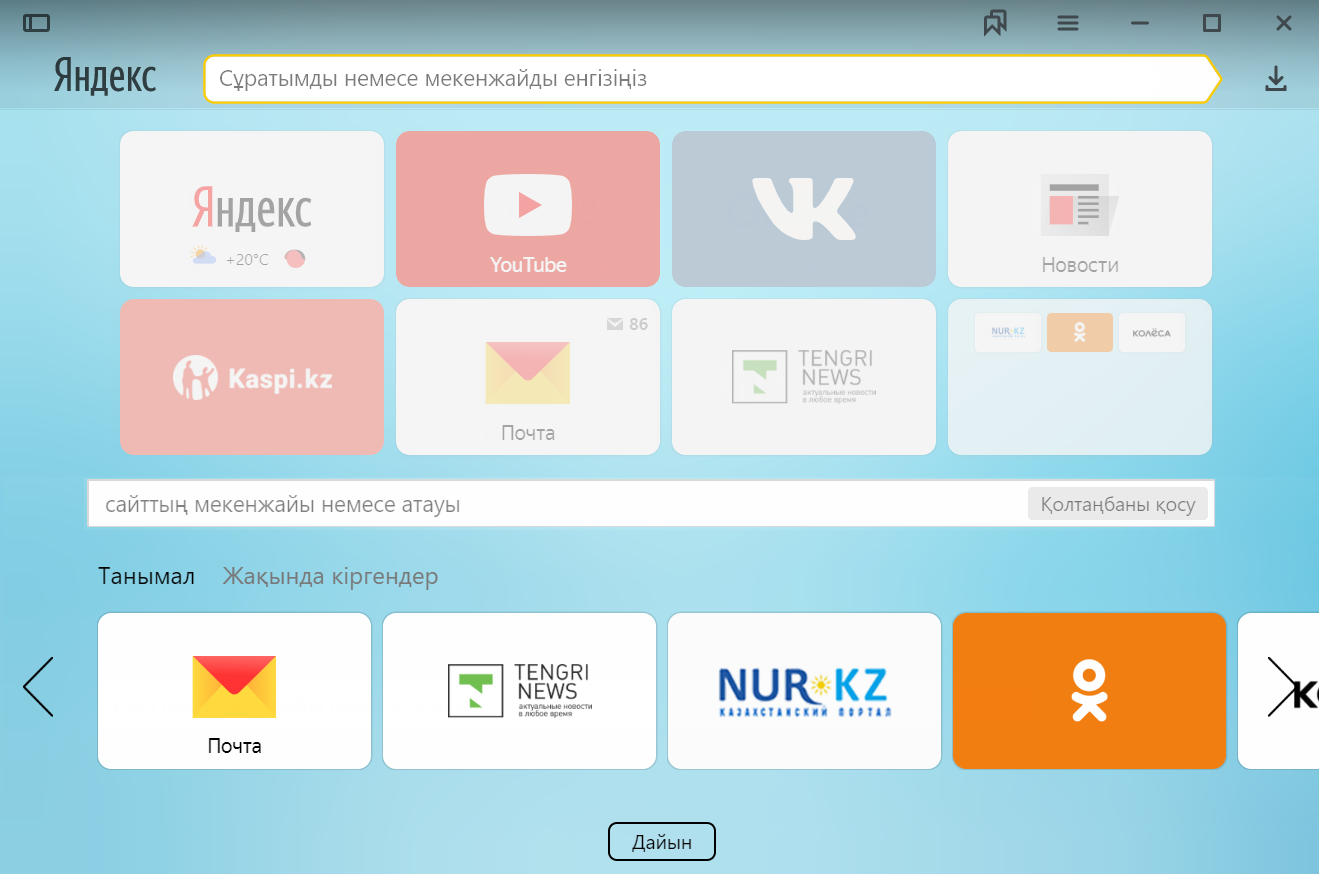This screenshot has width=1319, height=874.
Task: Toggle the sidebar panel icon
Action: pos(37,22)
